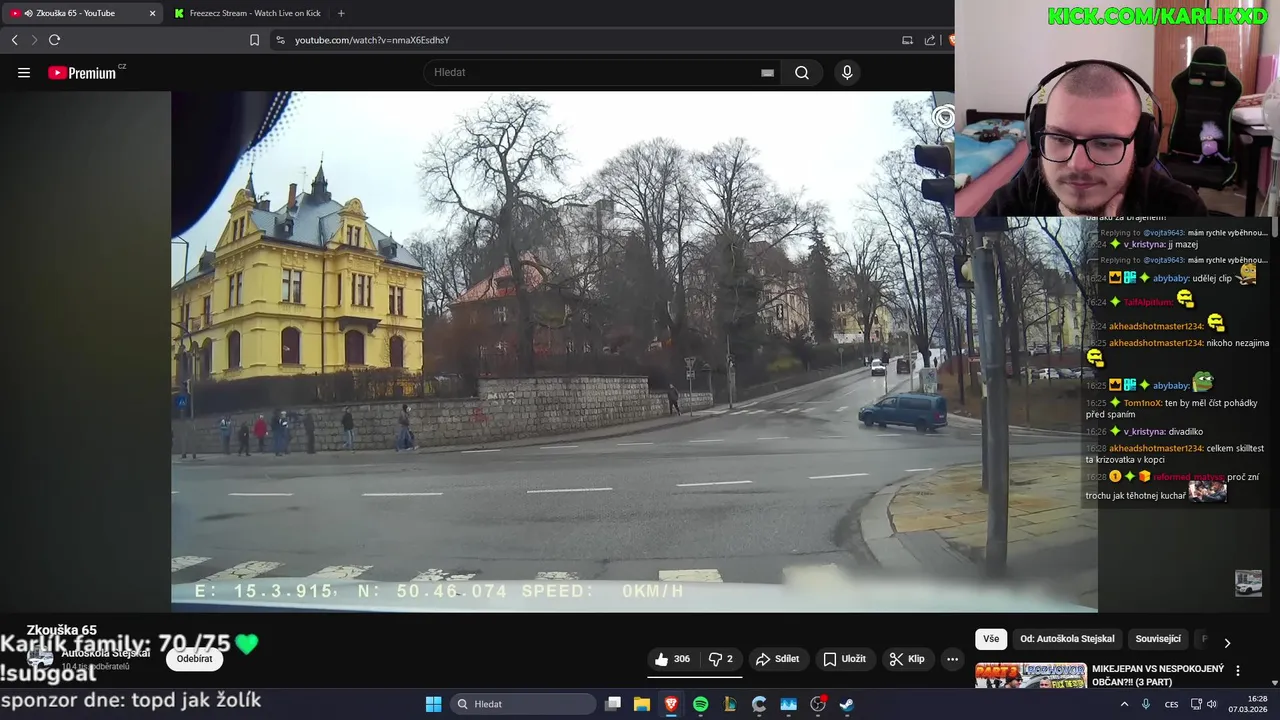
Task: Click the taskbar Hledat search box
Action: 523,704
